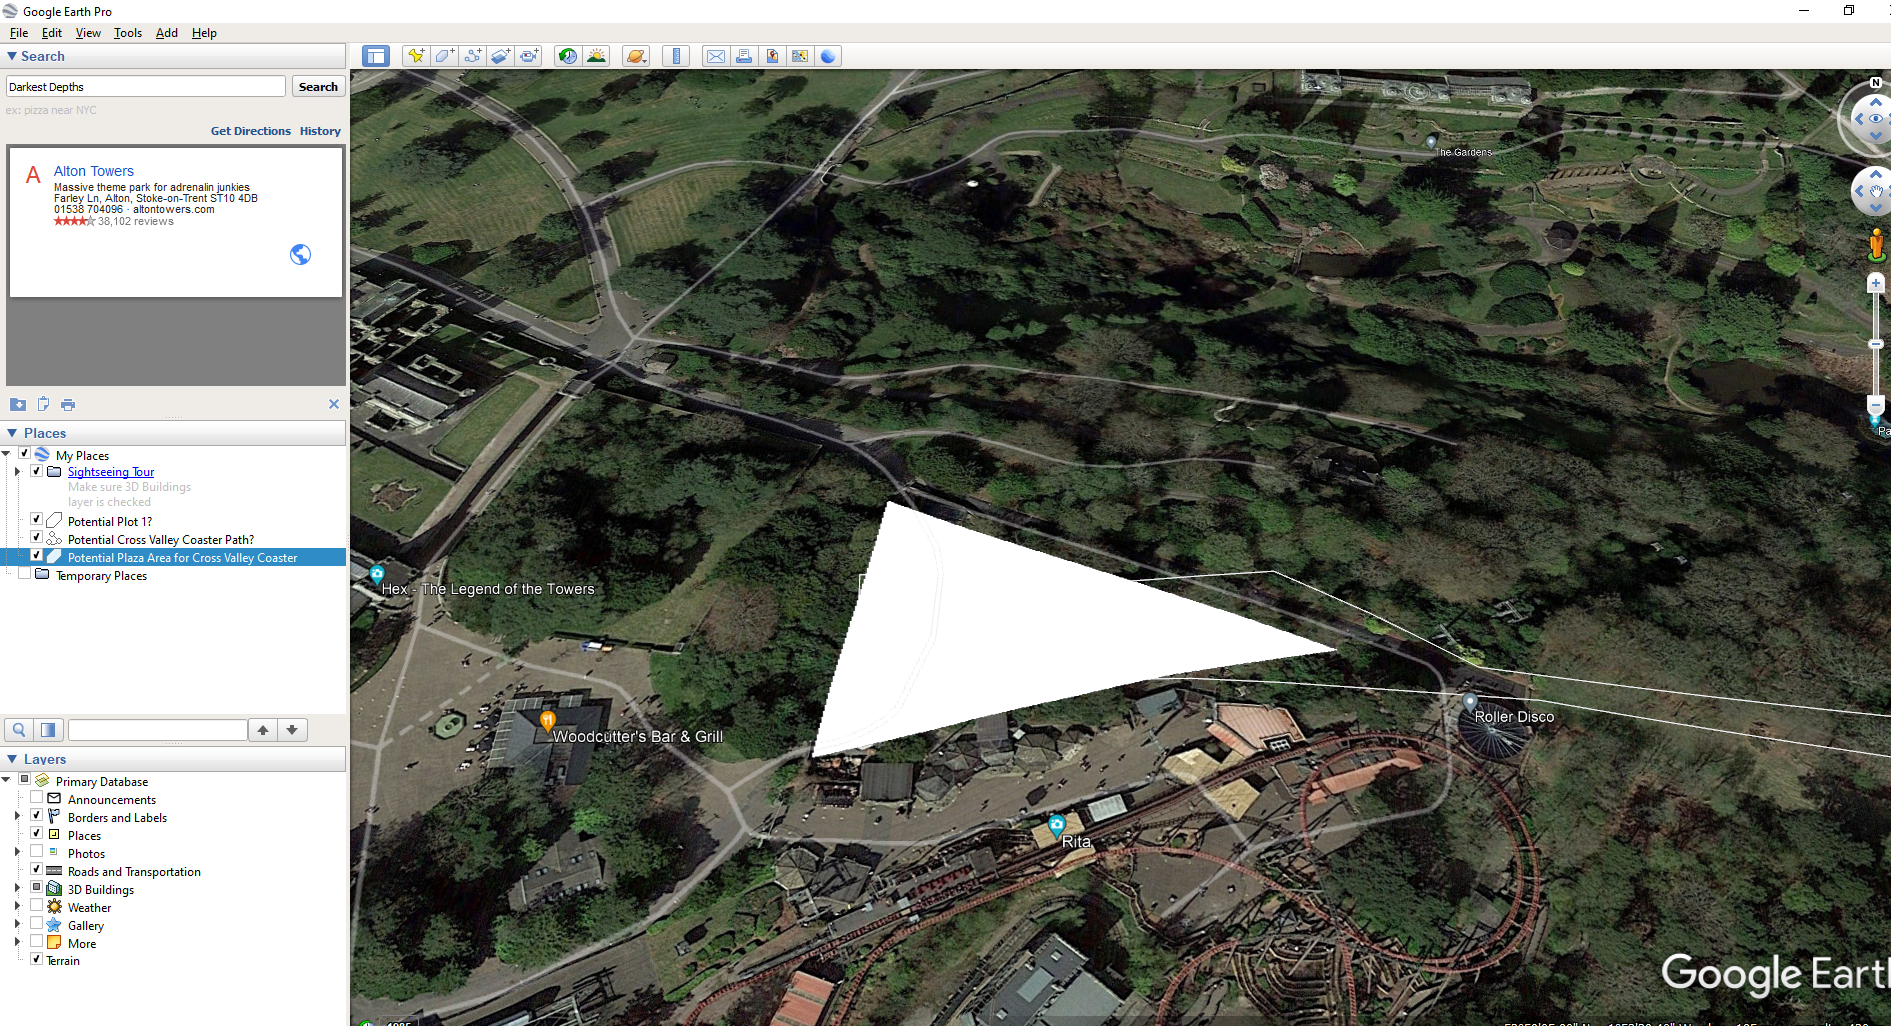Viewport: 1891px width, 1026px height.
Task: Open the File menu
Action: (19, 33)
